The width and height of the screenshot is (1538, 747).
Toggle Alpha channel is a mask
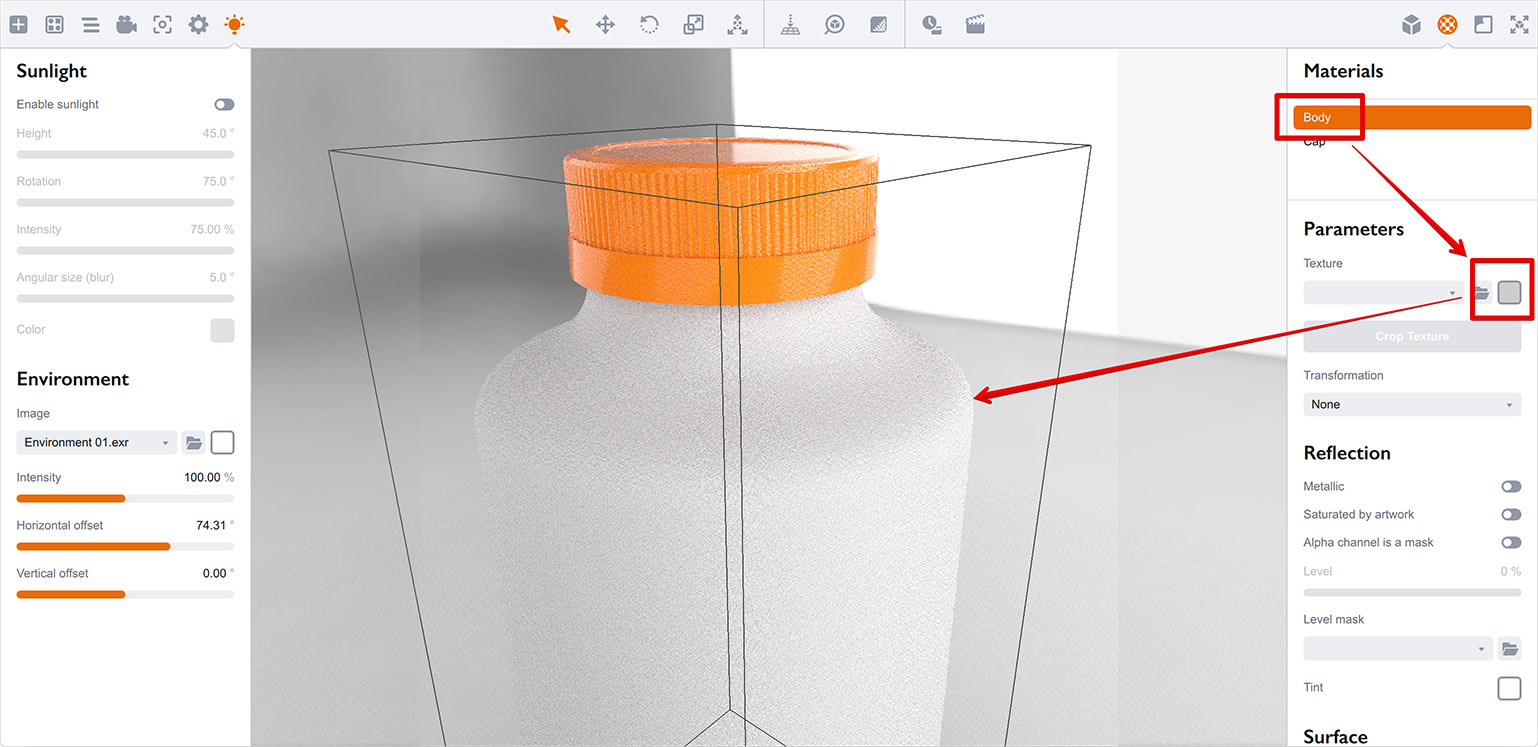[x=1510, y=542]
